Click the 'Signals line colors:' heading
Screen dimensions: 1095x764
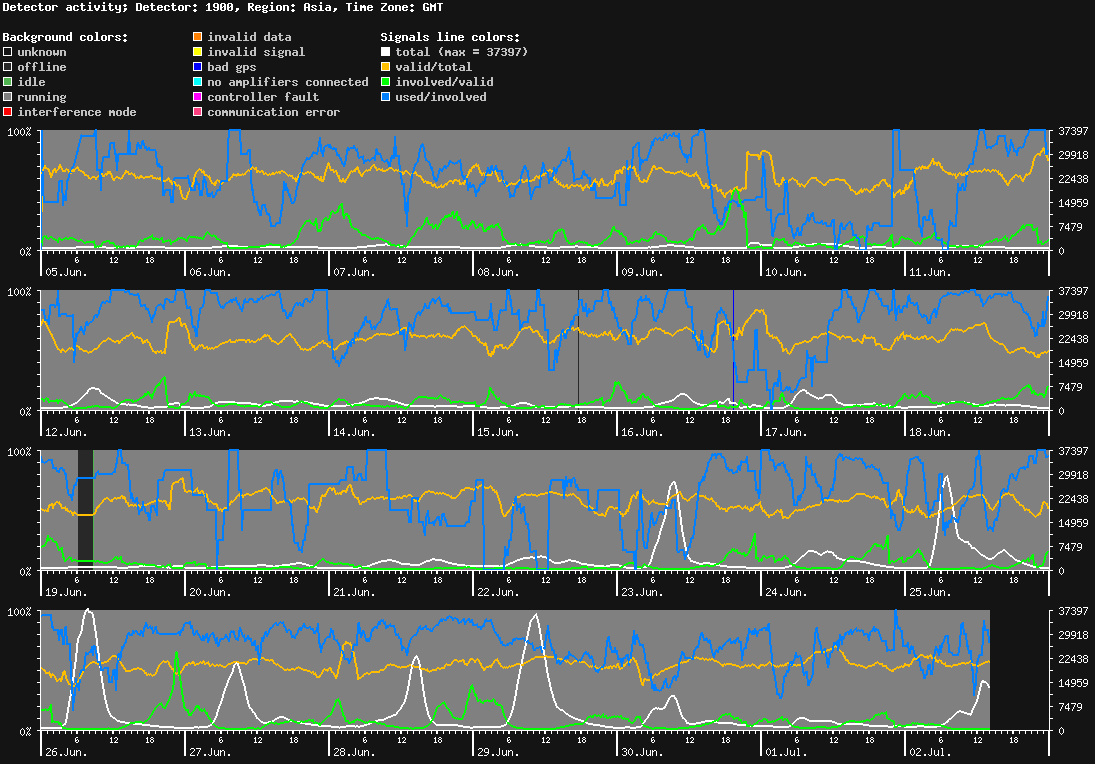pos(450,37)
